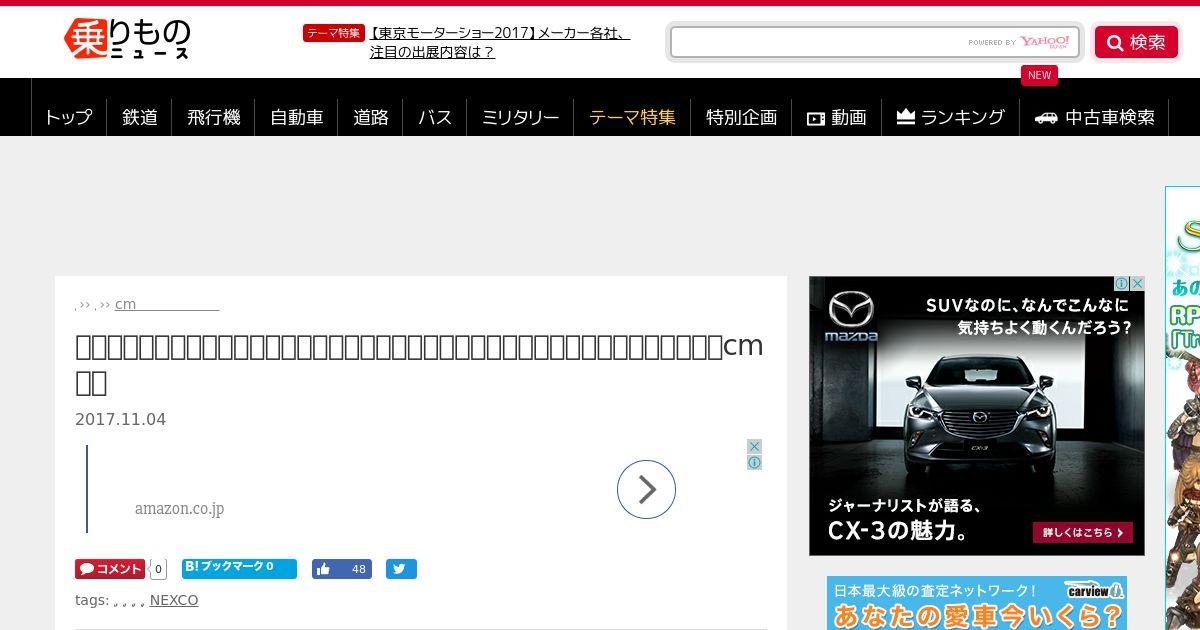1200x630 pixels.
Task: Open the 鉄道 nav item
Action: coord(140,117)
